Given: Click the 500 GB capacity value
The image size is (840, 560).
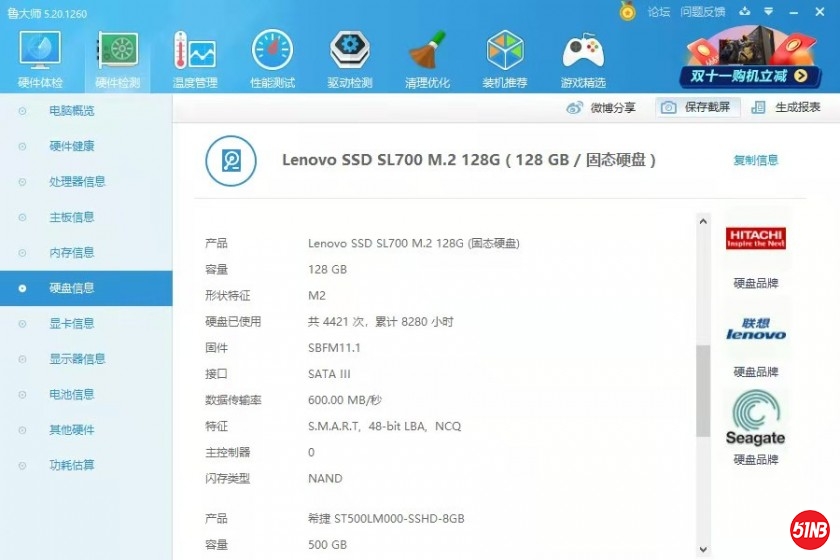Looking at the screenshot, I should pyautogui.click(x=327, y=545).
